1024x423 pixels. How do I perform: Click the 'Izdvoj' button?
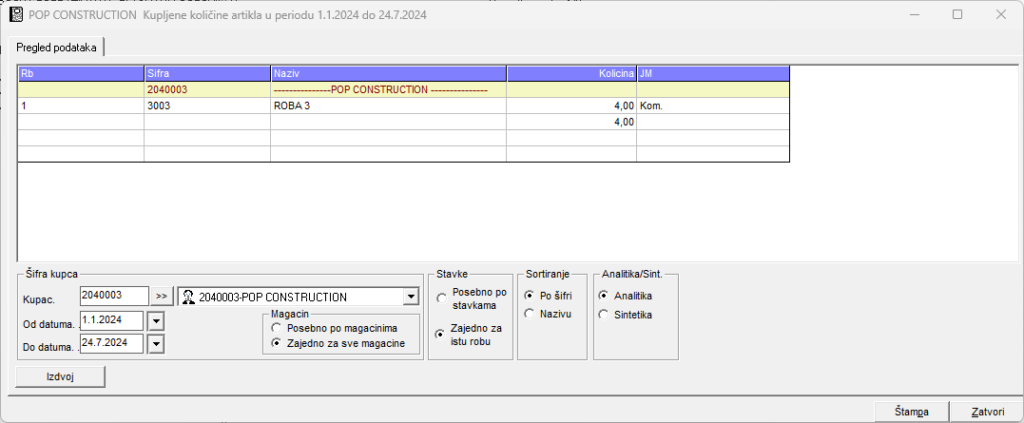61,377
